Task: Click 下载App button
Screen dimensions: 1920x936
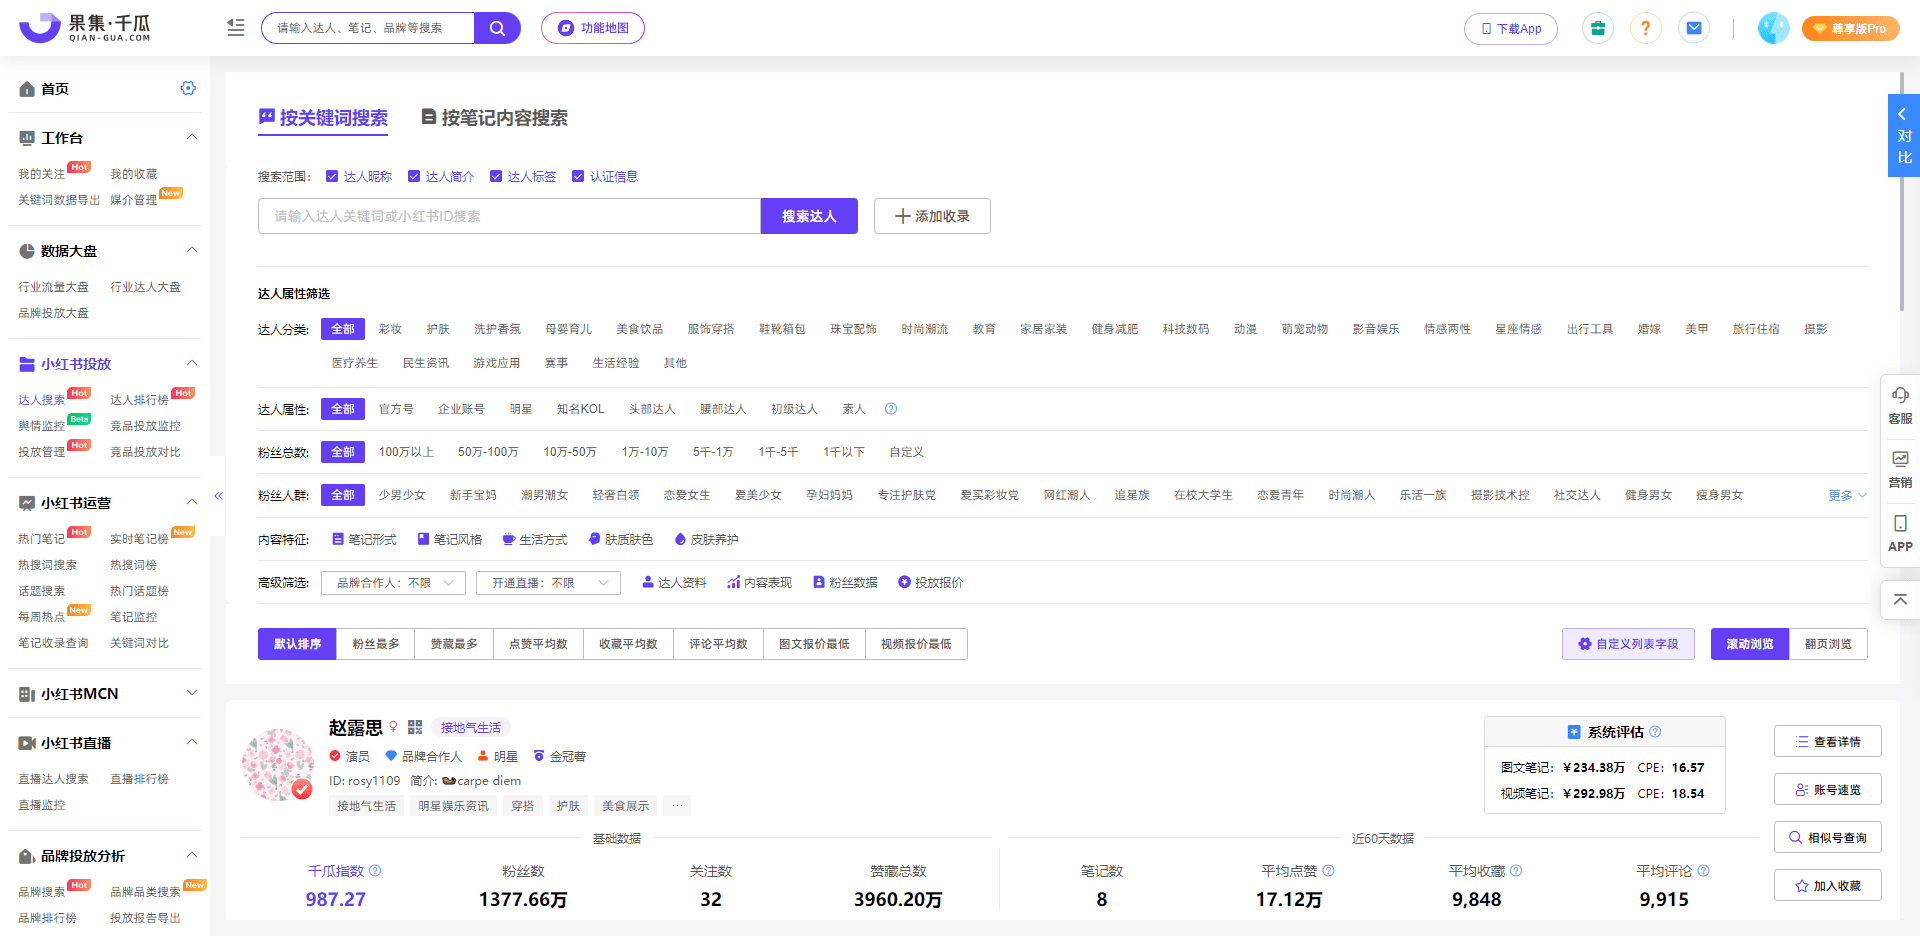Action: click(1511, 28)
